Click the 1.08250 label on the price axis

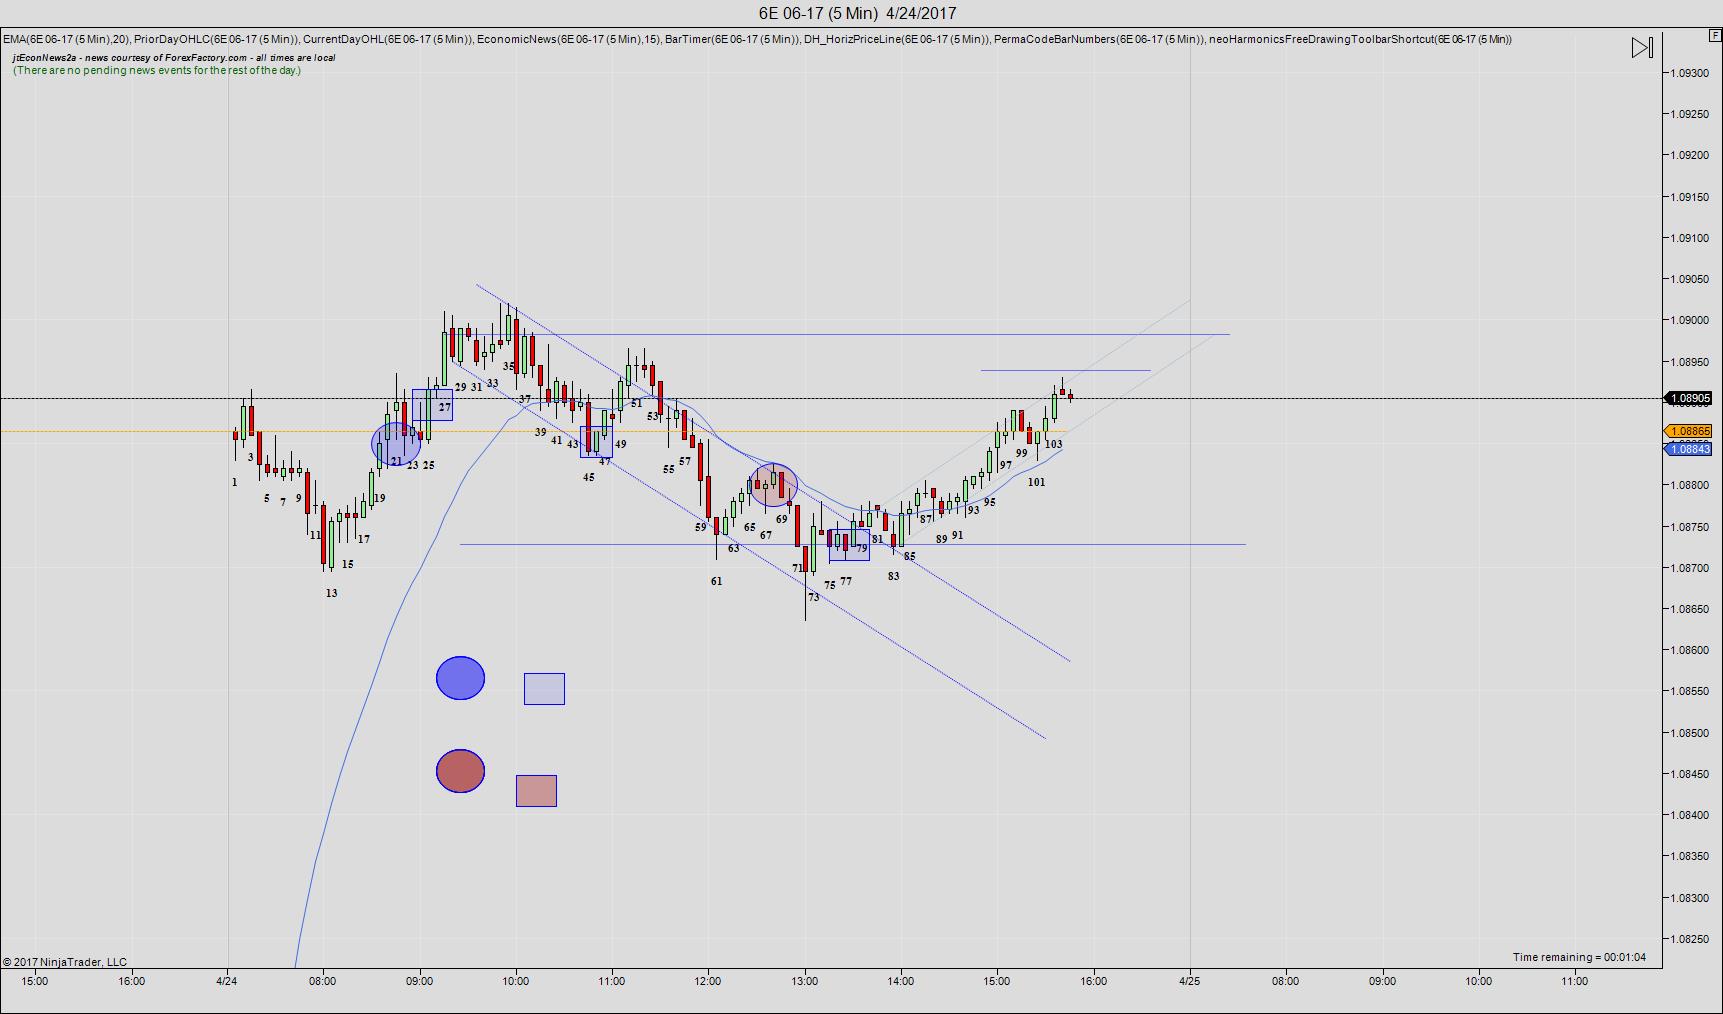coord(1688,939)
